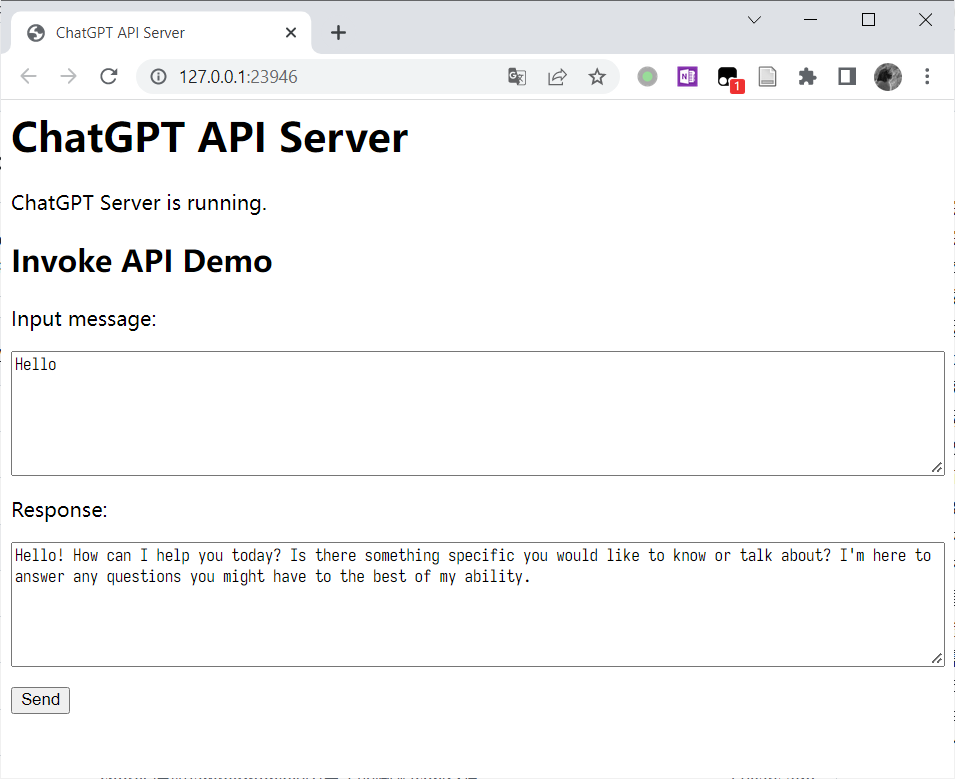Image resolution: width=955 pixels, height=779 pixels.
Task: Open the tab search chevron
Action: click(x=753, y=19)
